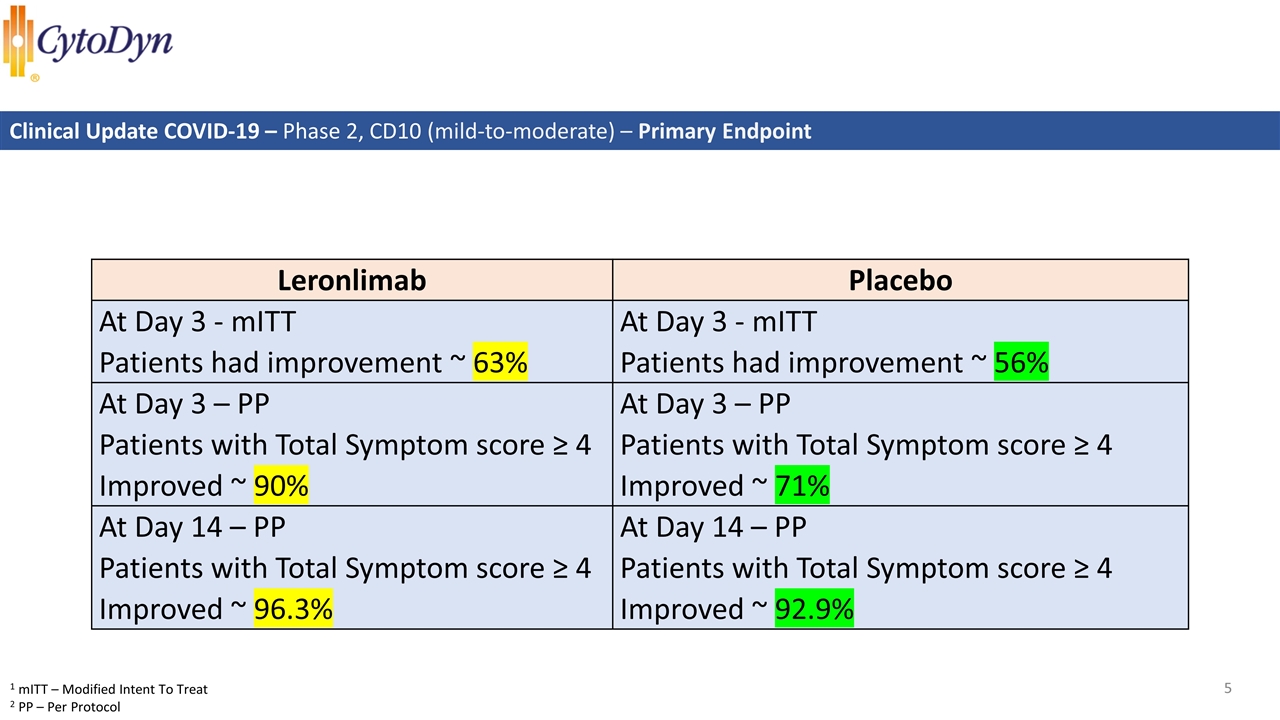Click the green-highlighted 92.9% value

(814, 609)
